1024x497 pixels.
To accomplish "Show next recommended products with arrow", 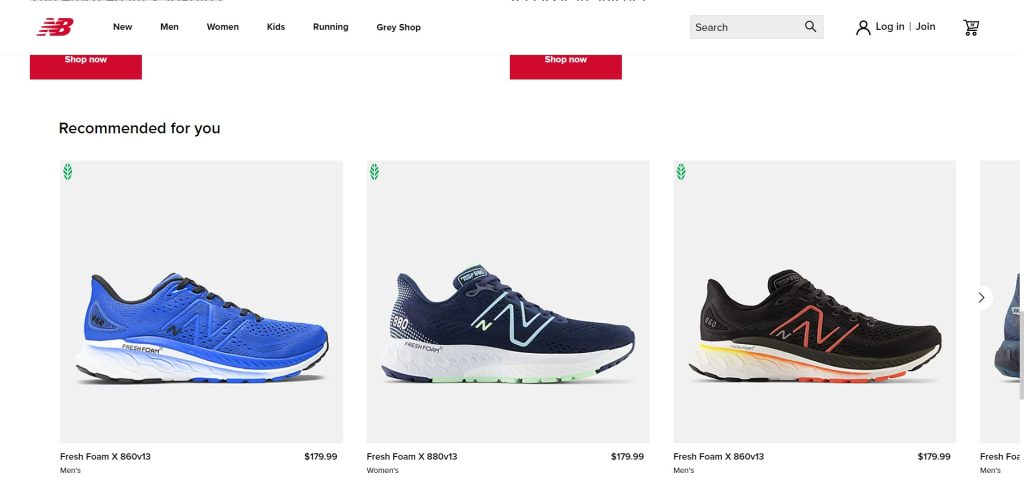I will [981, 297].
